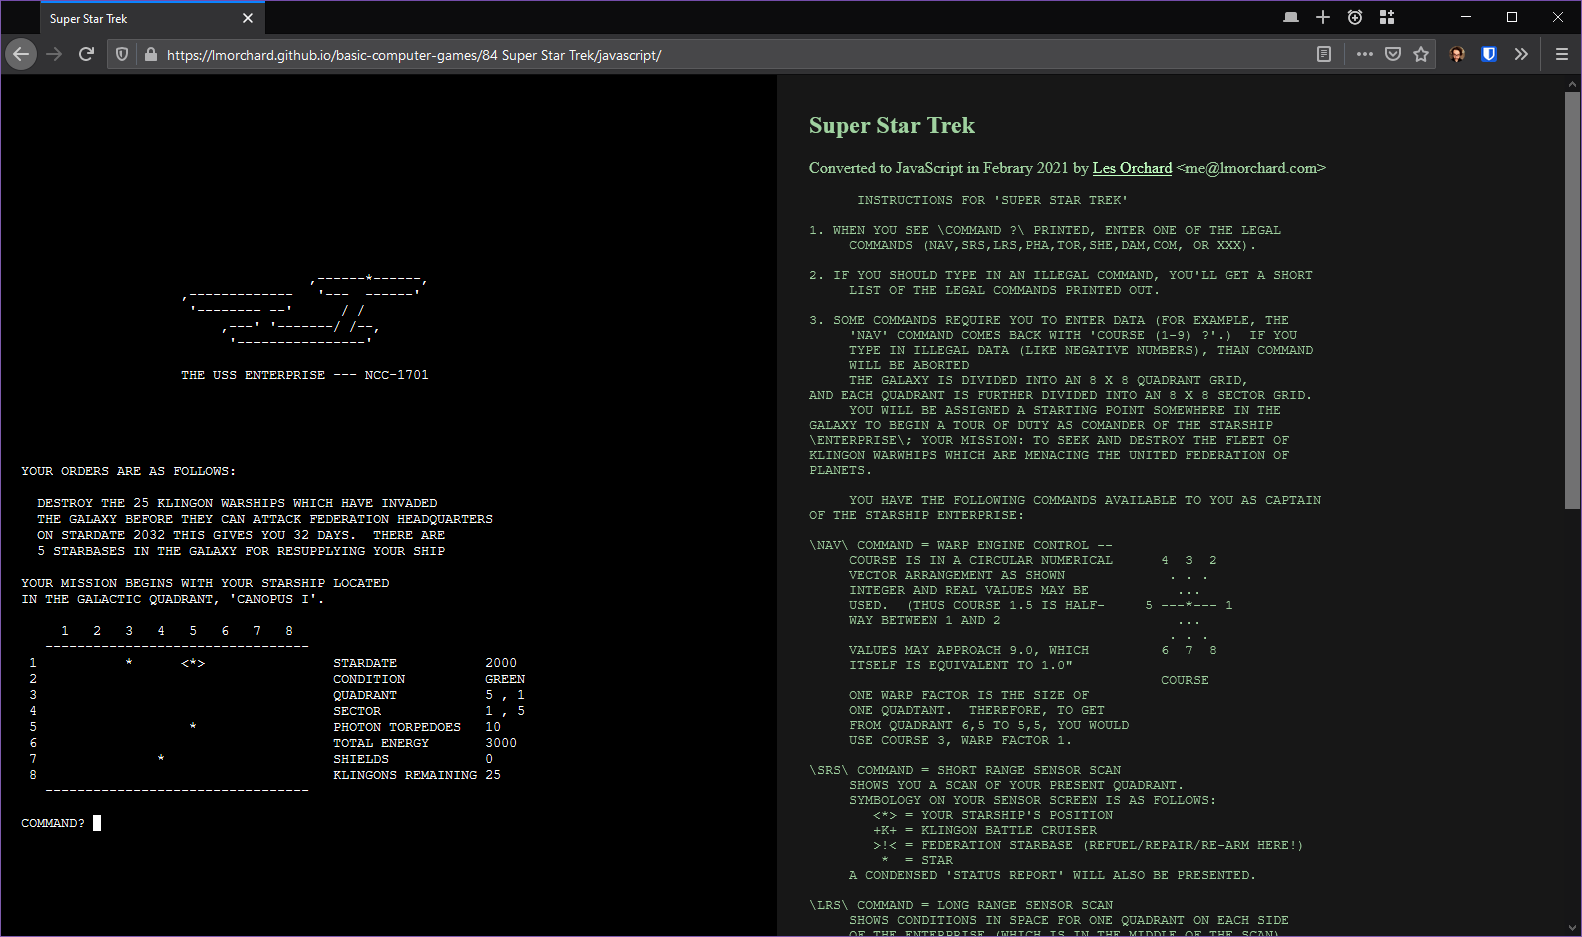
Task: Click the <*> starship symbol in the scan grid
Action: (193, 663)
